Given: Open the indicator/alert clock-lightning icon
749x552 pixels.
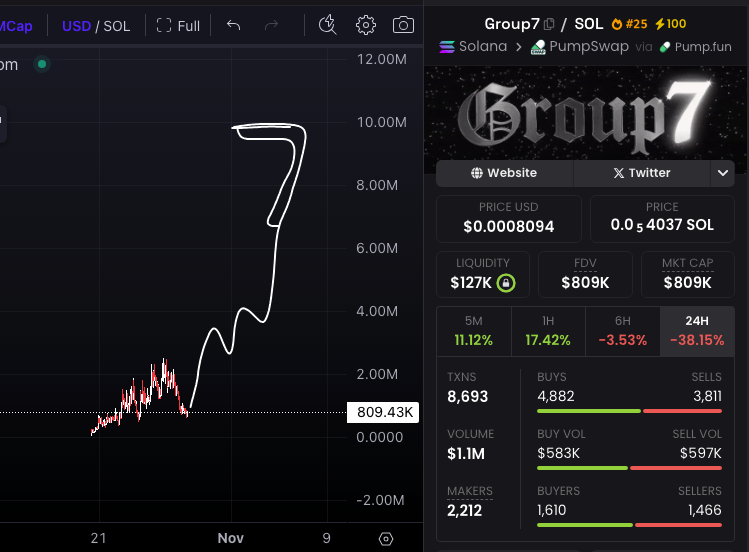Looking at the screenshot, I should coord(328,25).
